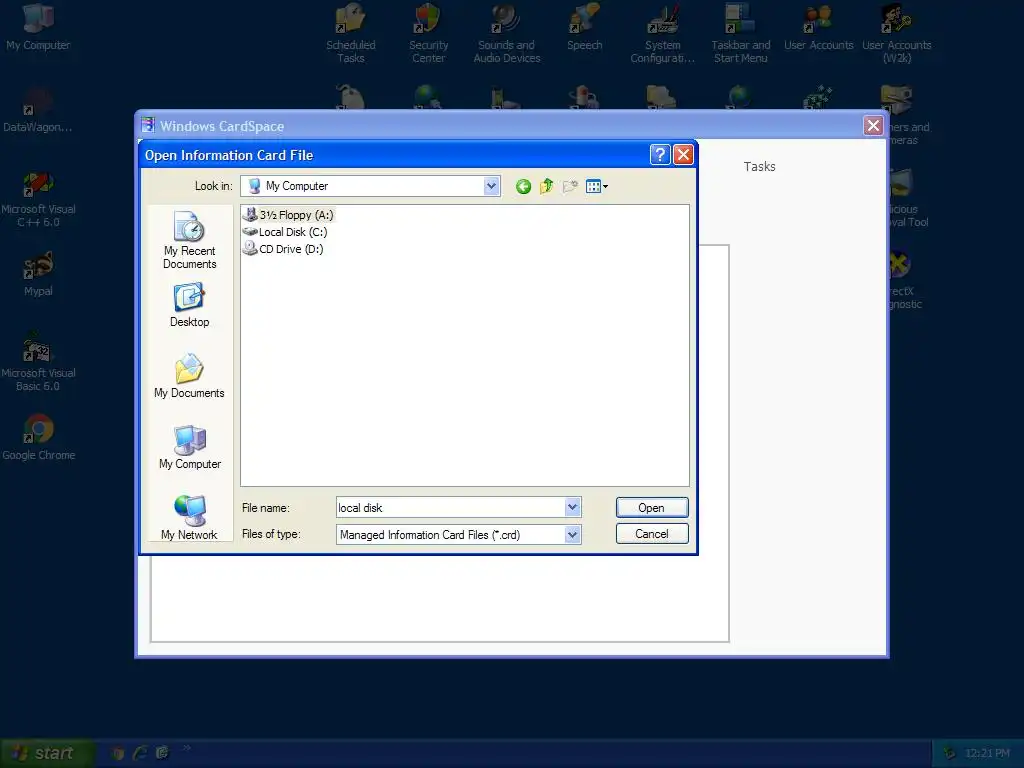
Task: Open System Configuration desktop icon
Action: pyautogui.click(x=662, y=34)
